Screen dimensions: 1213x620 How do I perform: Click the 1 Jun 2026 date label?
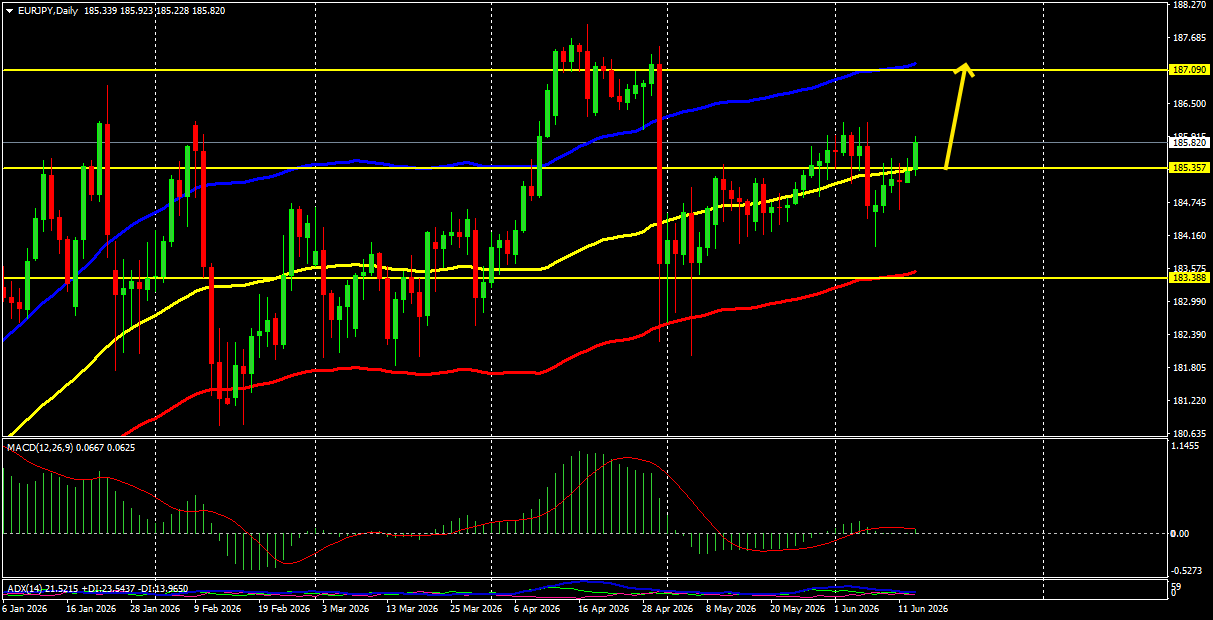(857, 608)
